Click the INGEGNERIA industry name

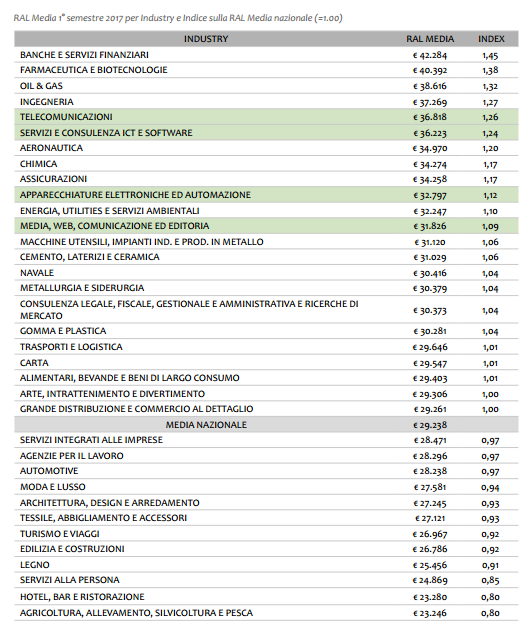47,102
